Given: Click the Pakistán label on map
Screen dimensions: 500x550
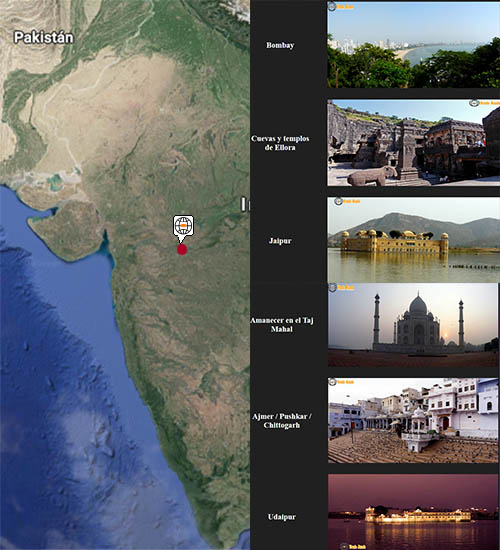Looking at the screenshot, I should point(44,38).
